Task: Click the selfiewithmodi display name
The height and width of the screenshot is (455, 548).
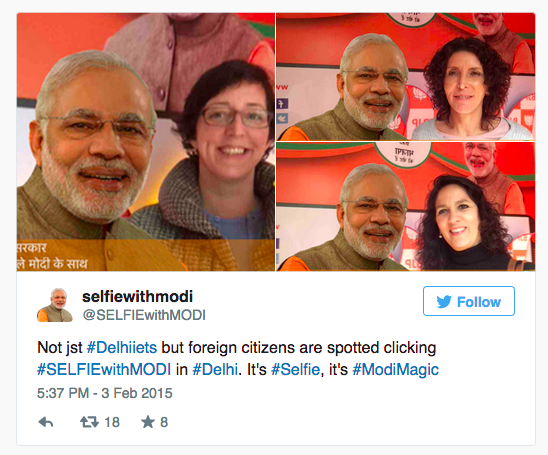Action: pos(137,296)
